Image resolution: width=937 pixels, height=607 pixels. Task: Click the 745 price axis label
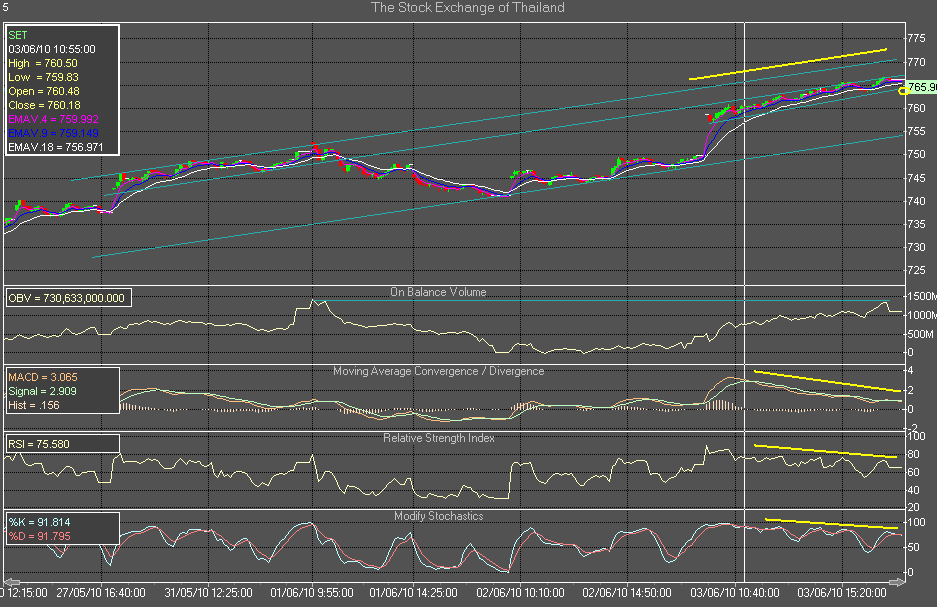pyautogui.click(x=916, y=178)
